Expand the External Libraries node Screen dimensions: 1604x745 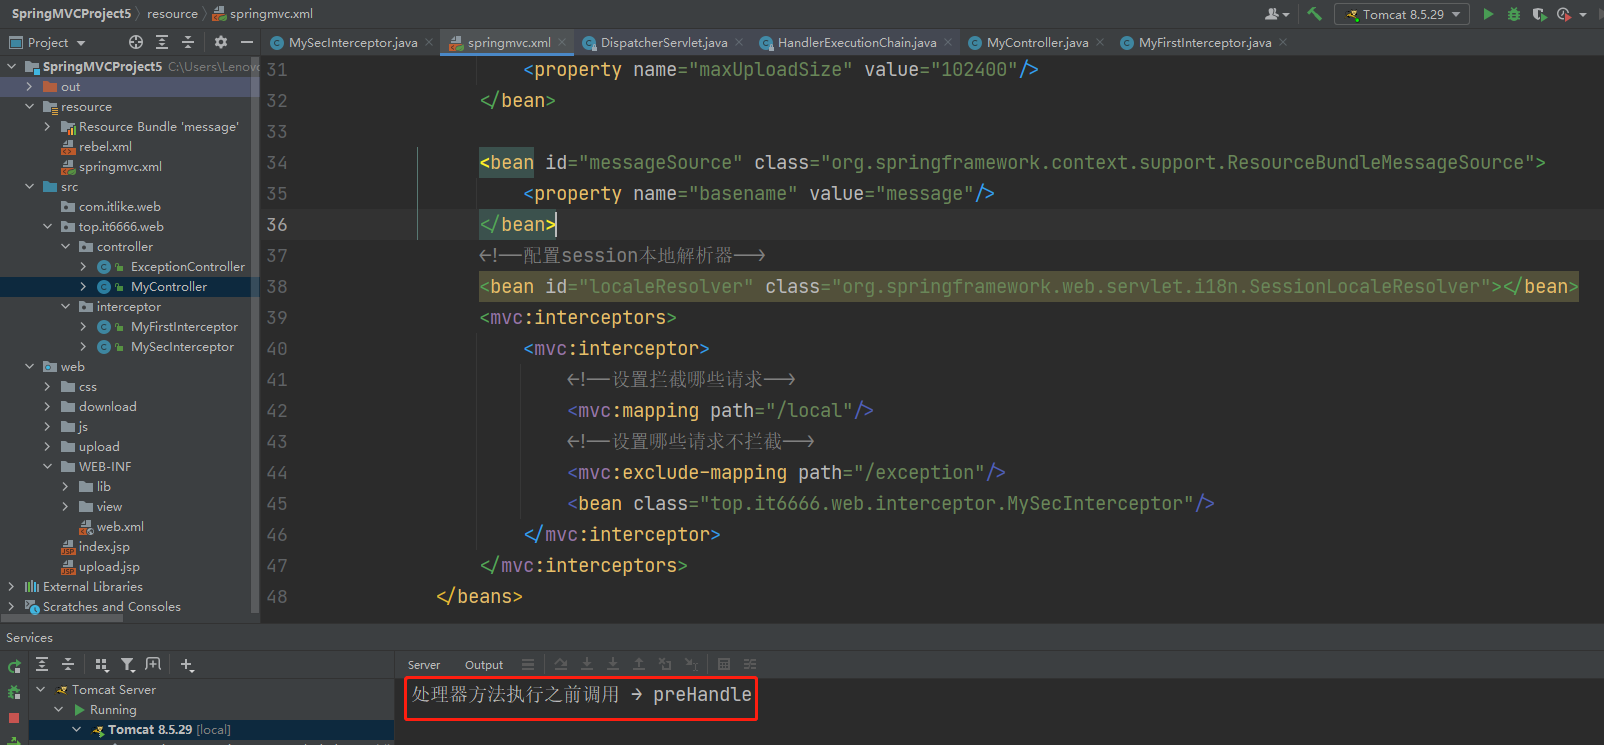[x=11, y=587]
